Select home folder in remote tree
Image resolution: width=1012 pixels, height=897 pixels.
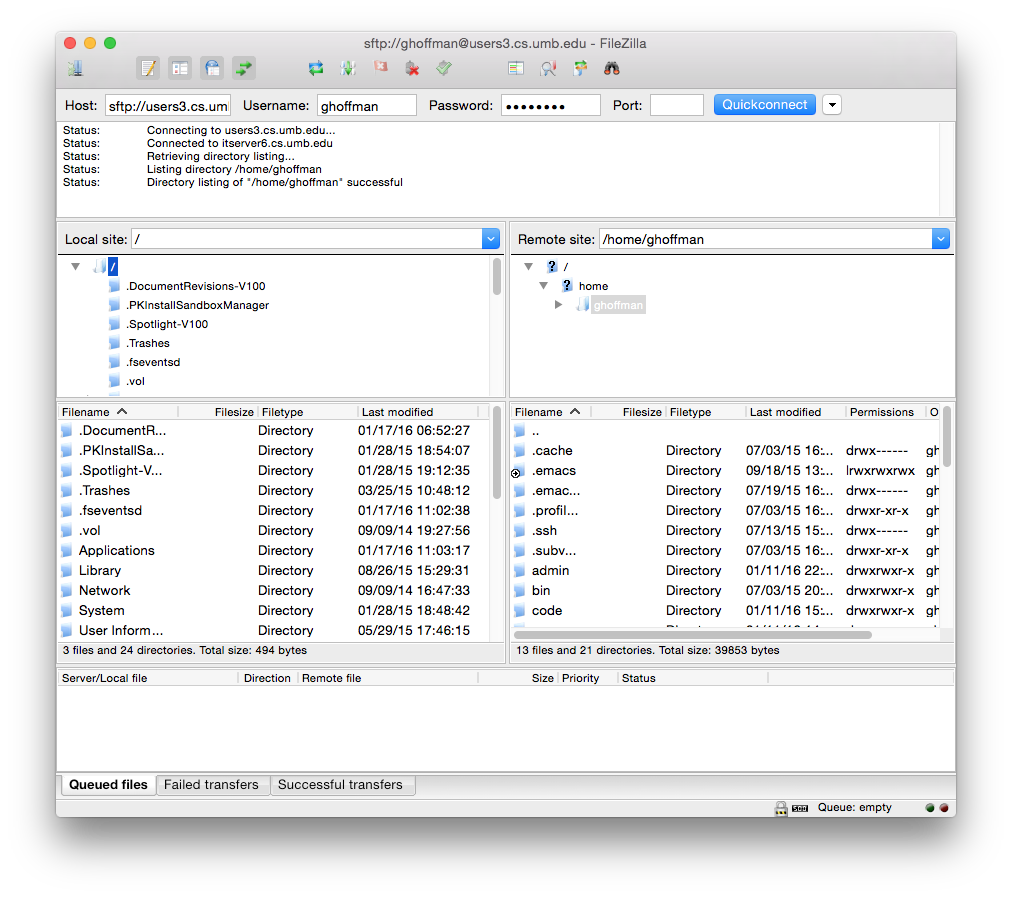(x=593, y=286)
